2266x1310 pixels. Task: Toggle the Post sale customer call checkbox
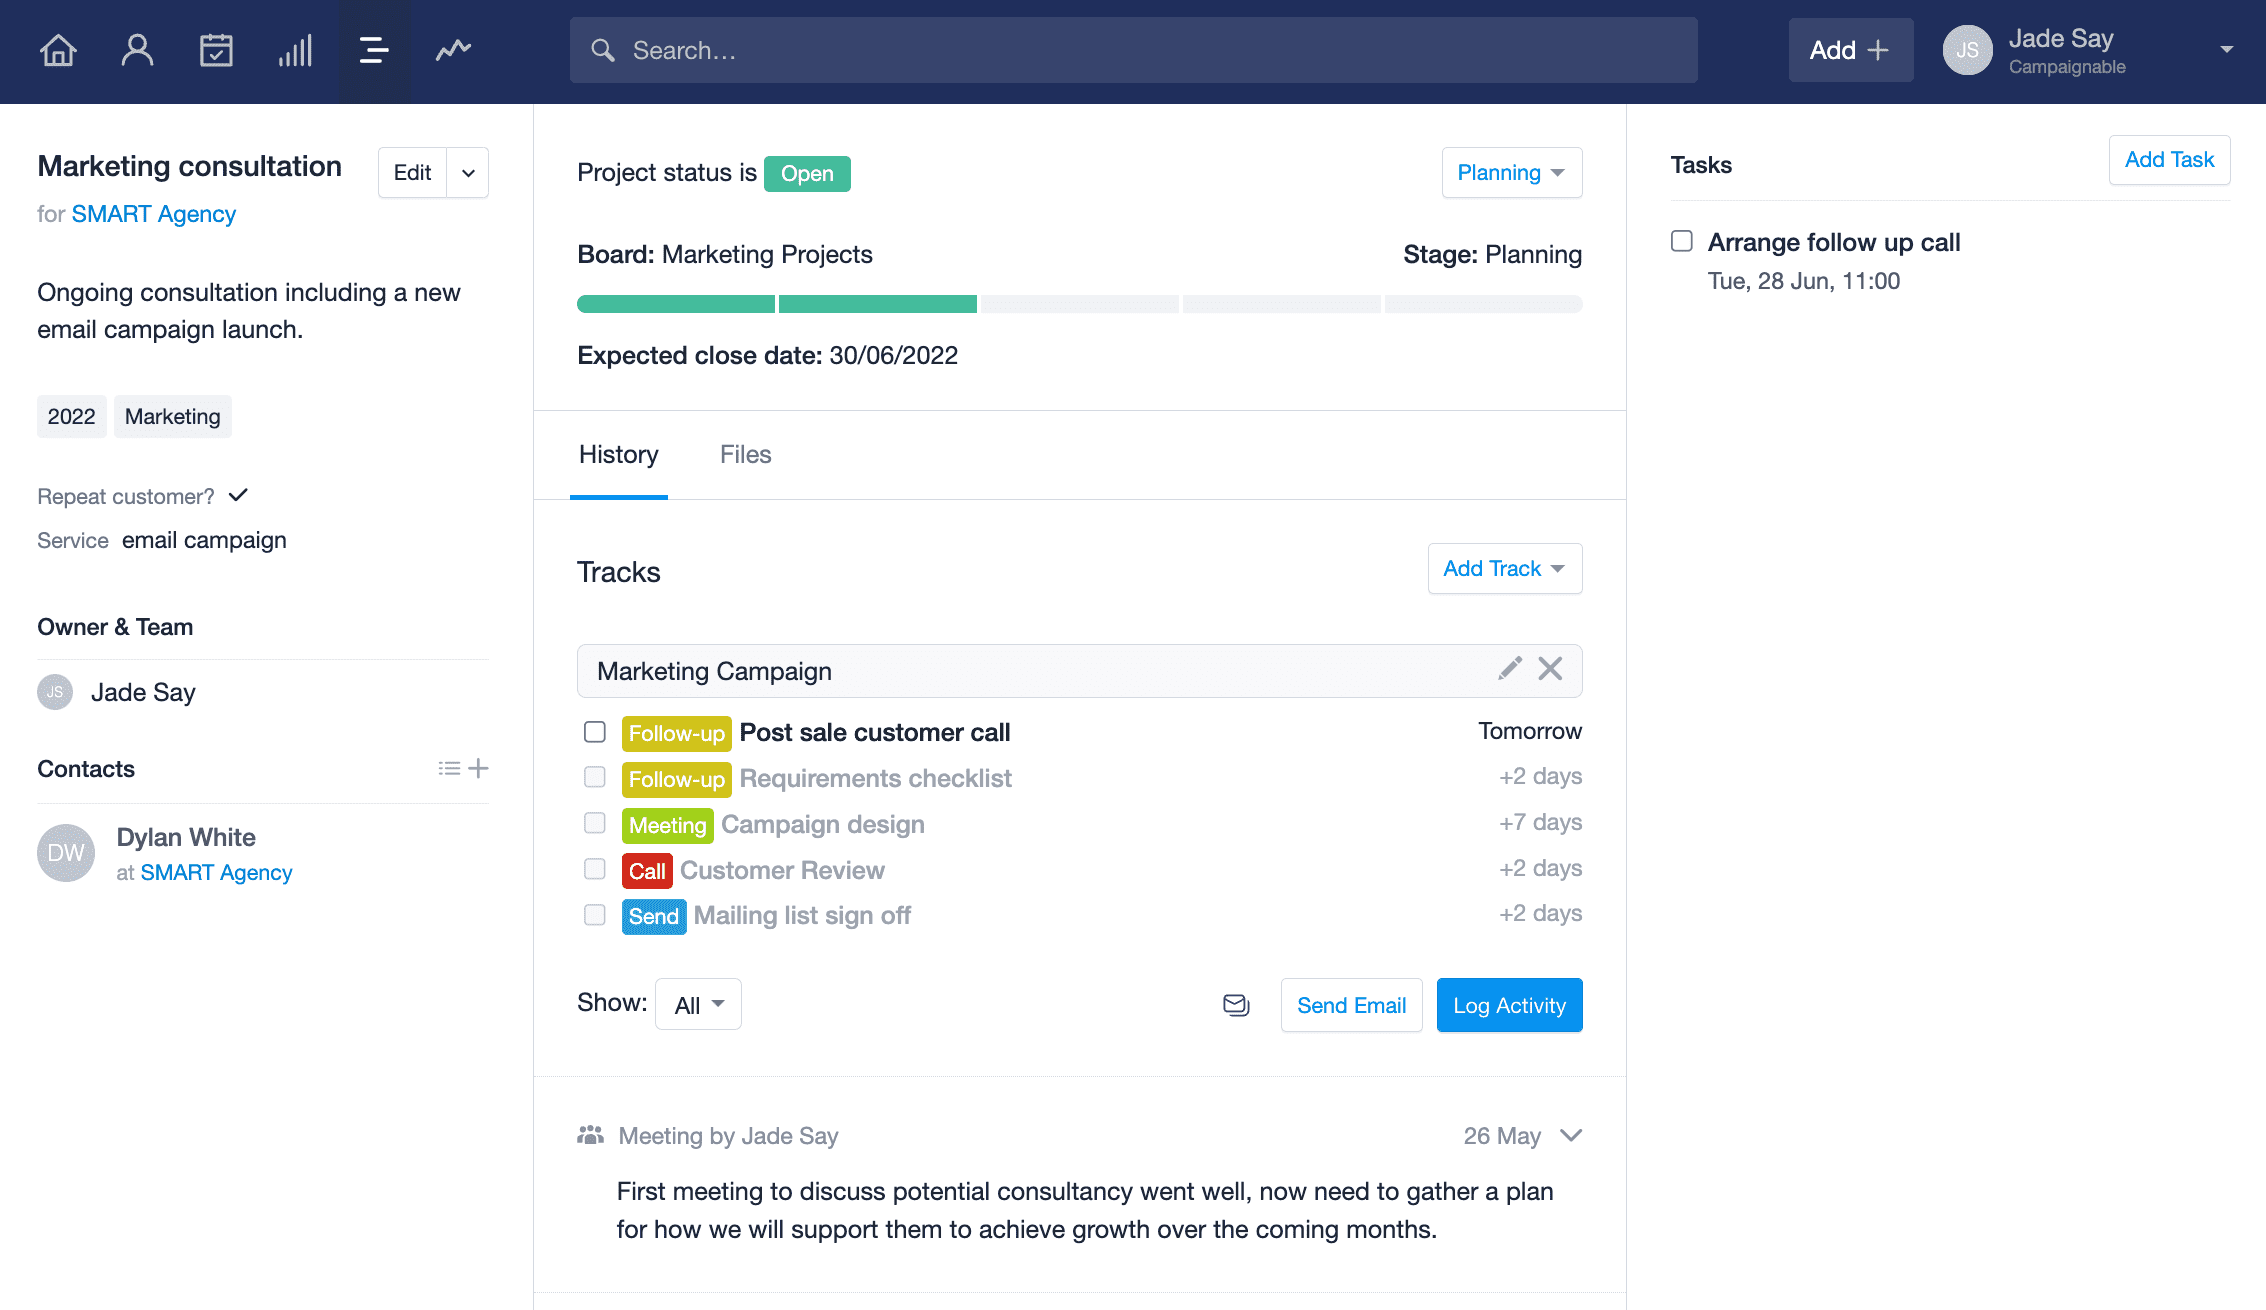tap(594, 731)
